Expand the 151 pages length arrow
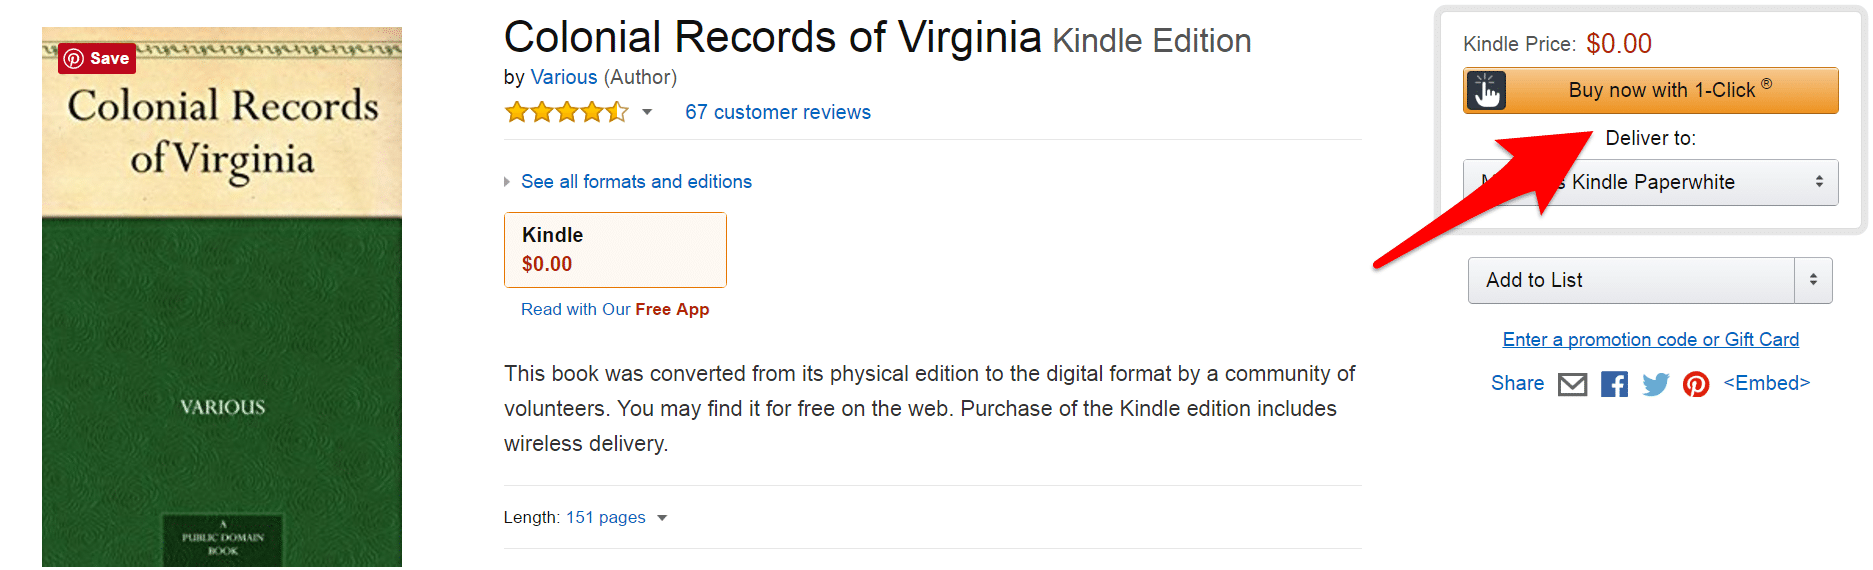The image size is (1873, 570). click(x=662, y=518)
